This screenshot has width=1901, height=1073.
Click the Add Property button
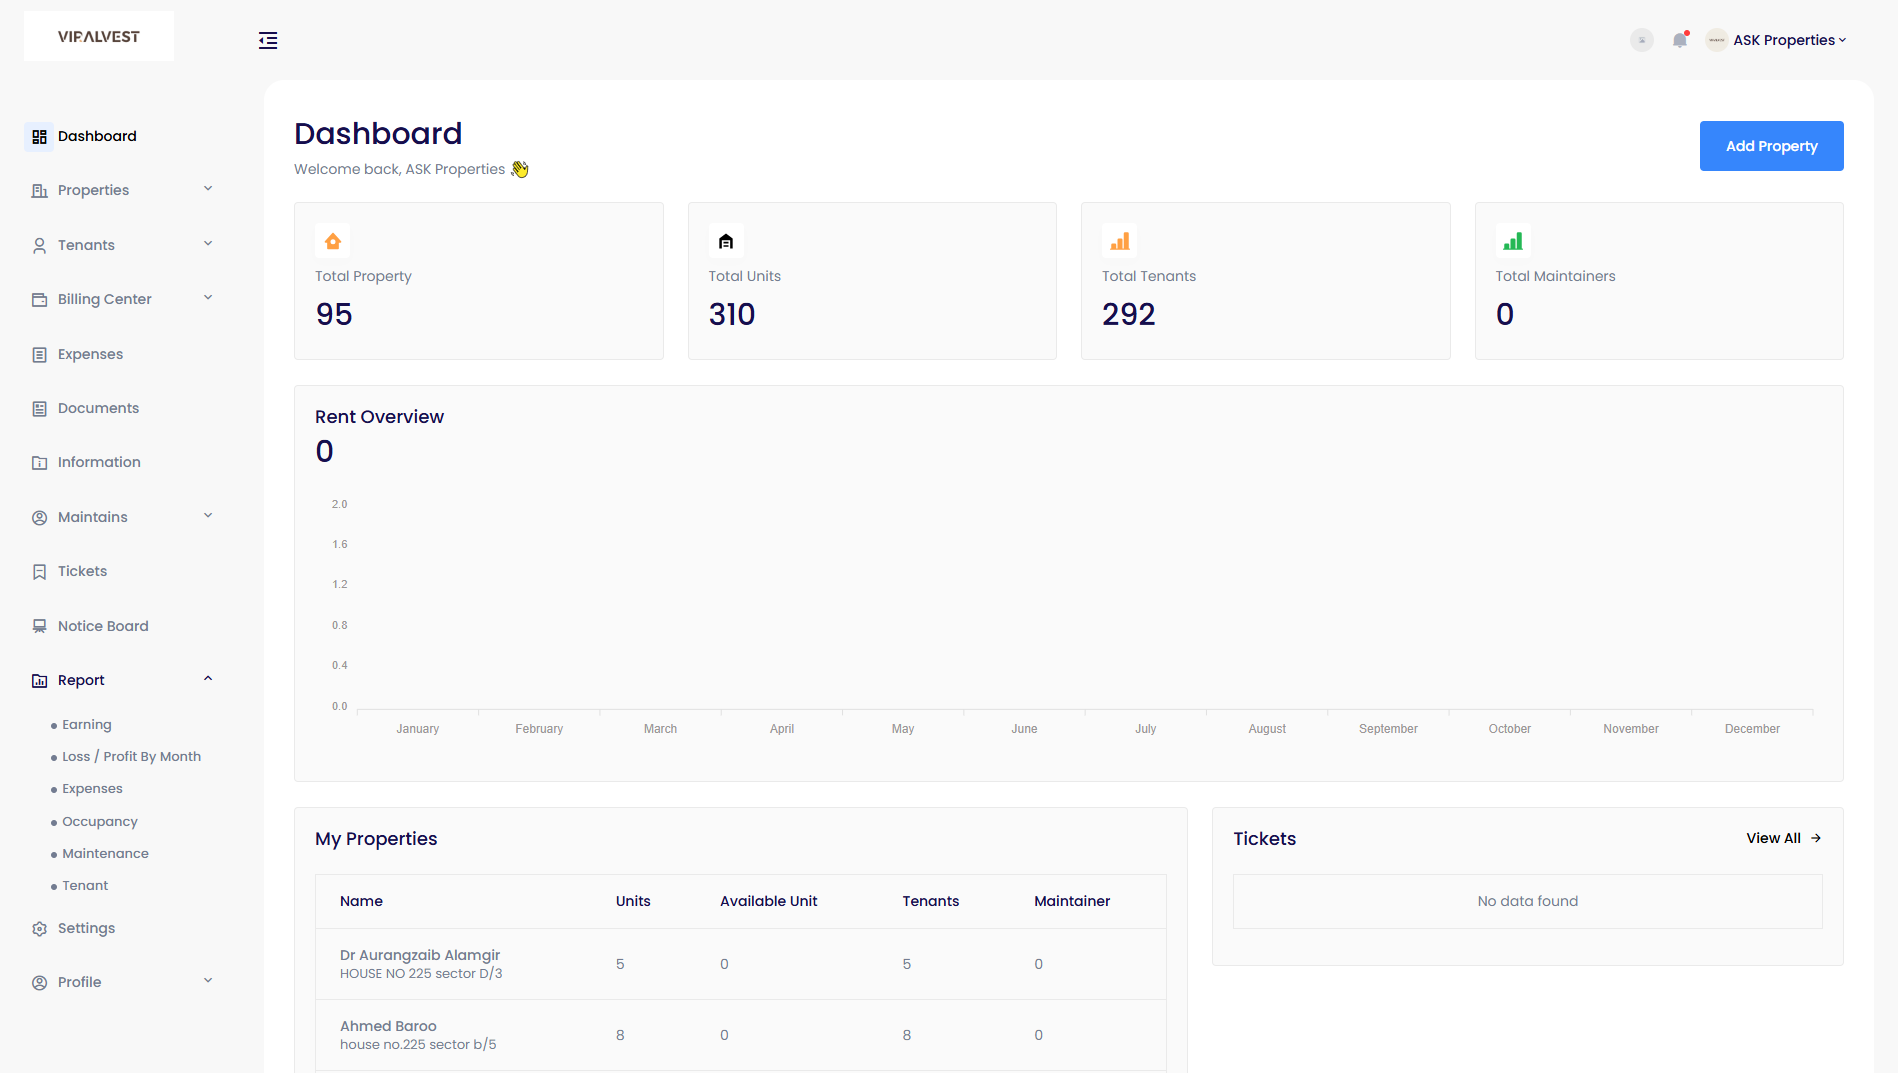(1771, 146)
